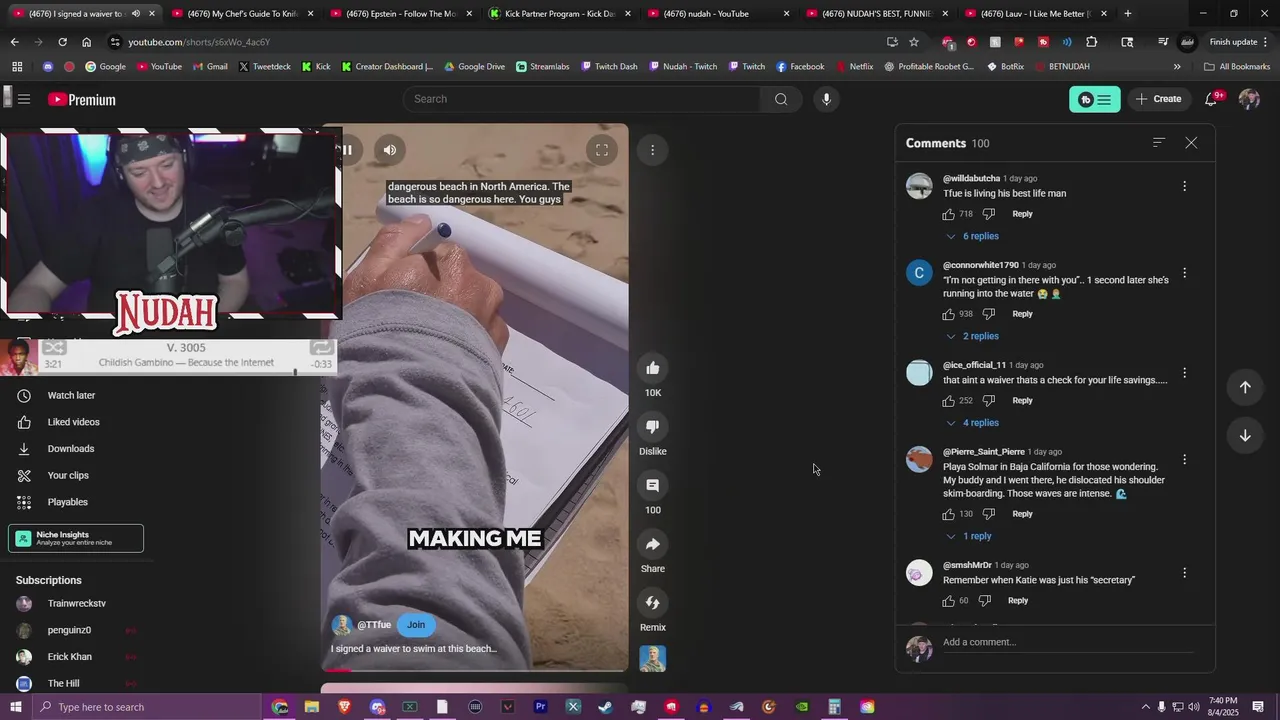
Task: Expand 6 replies under willdabutcha comment
Action: click(972, 236)
